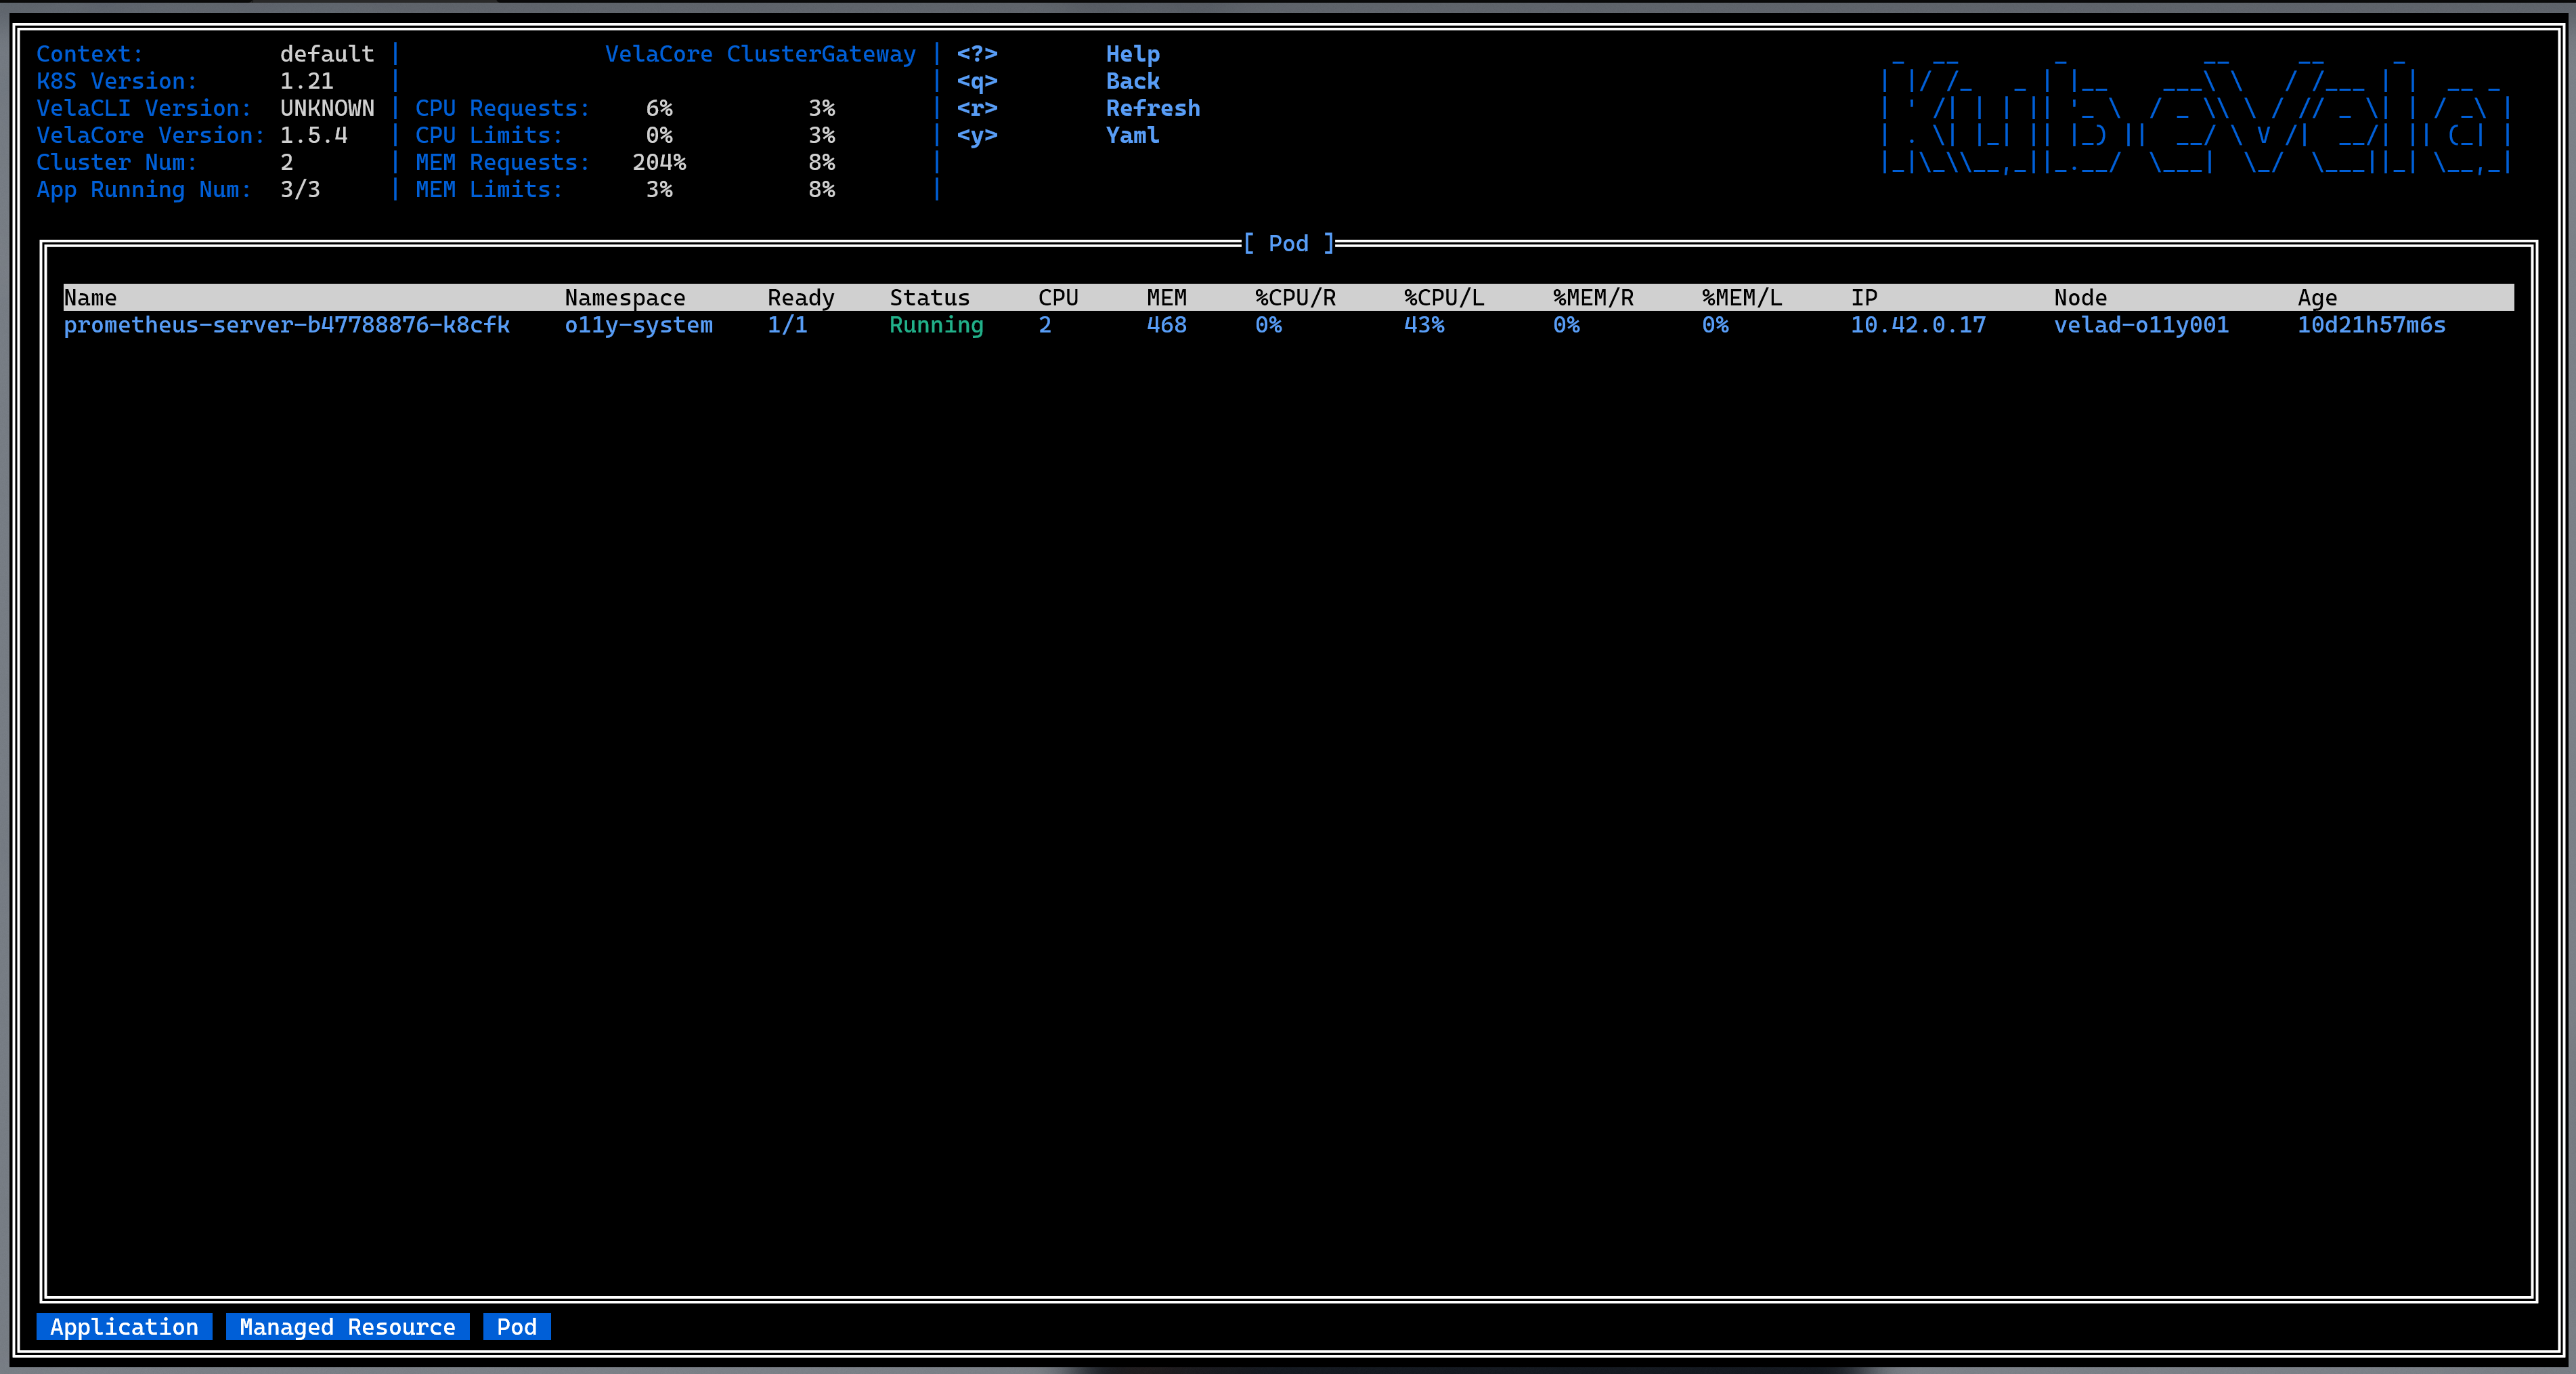Click the %CPU/R column header

(x=1295, y=298)
